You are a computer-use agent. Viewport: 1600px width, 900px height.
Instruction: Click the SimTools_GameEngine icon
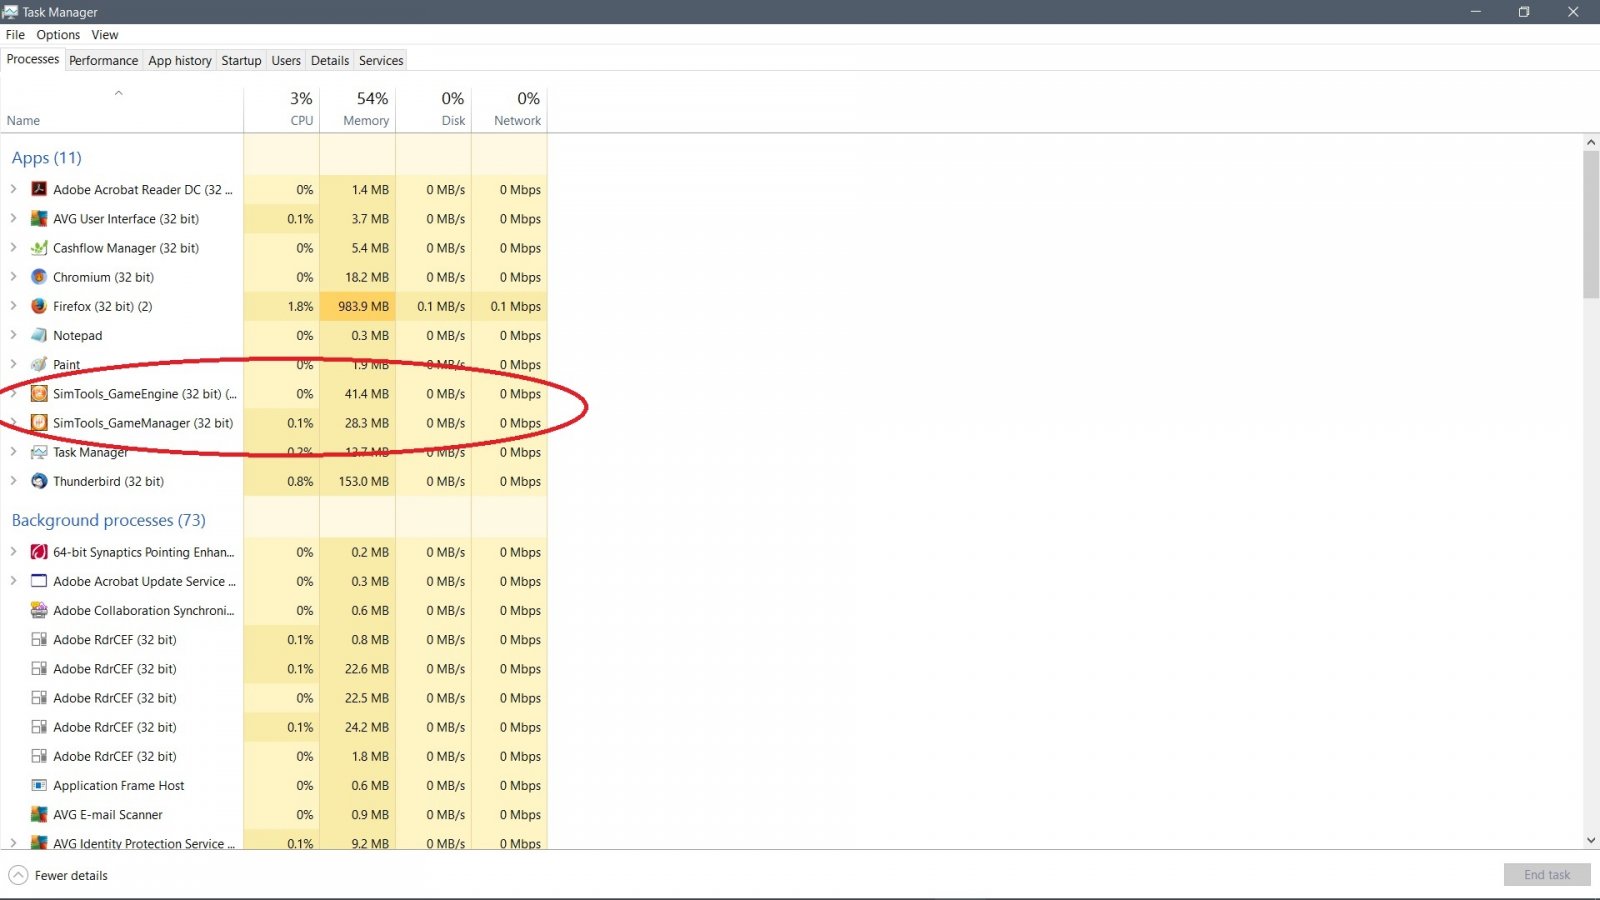(x=39, y=393)
